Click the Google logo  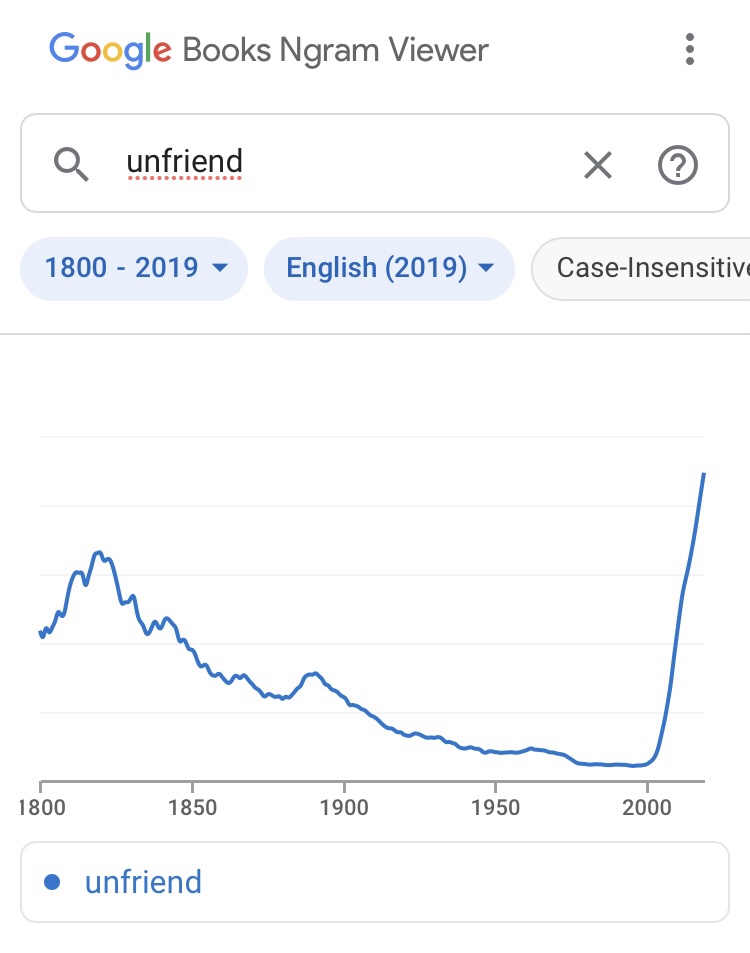(110, 49)
